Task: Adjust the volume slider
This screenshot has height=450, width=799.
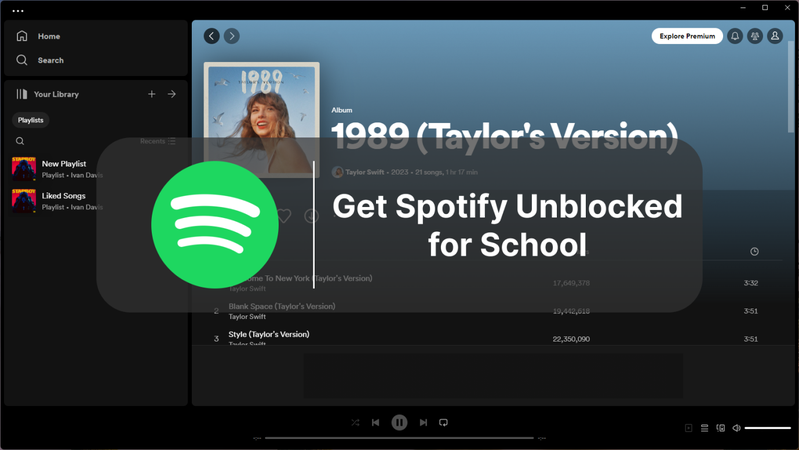Action: (x=767, y=428)
